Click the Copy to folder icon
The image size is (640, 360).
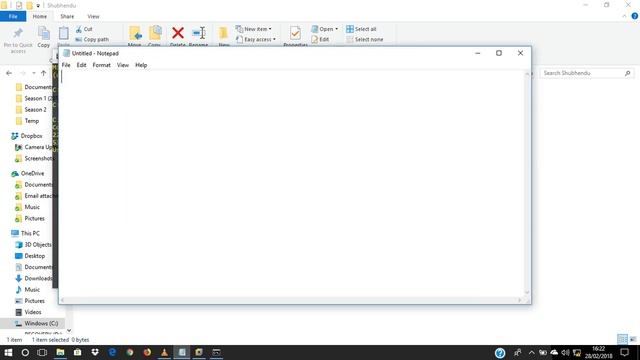click(155, 33)
